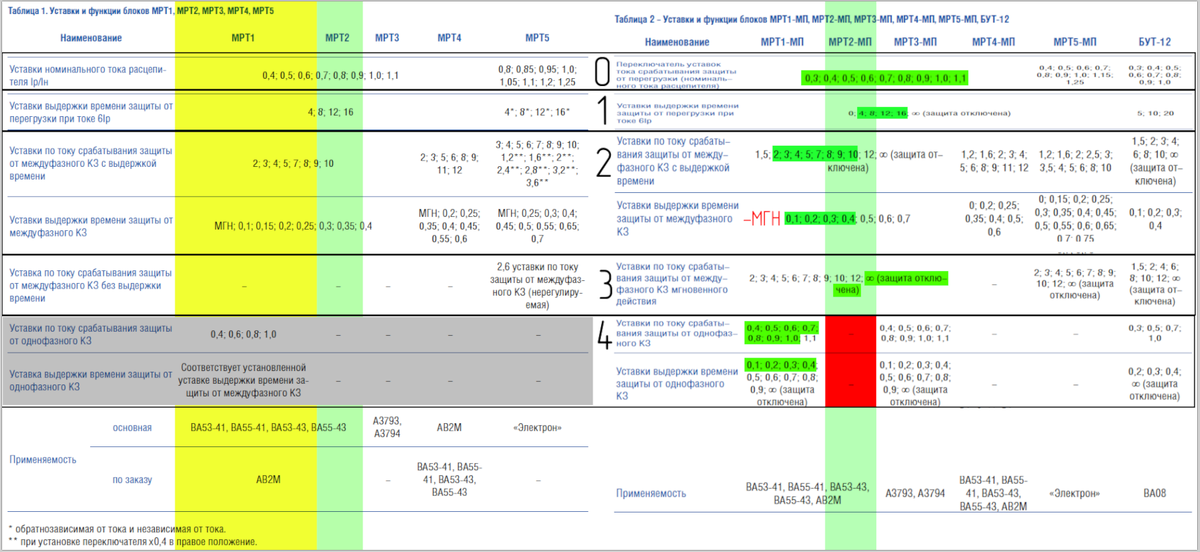Click МРТ5 values '0,8; 0,85; 0,95; 1,0'
Image resolution: width=1200 pixels, height=552 pixels.
[537, 76]
